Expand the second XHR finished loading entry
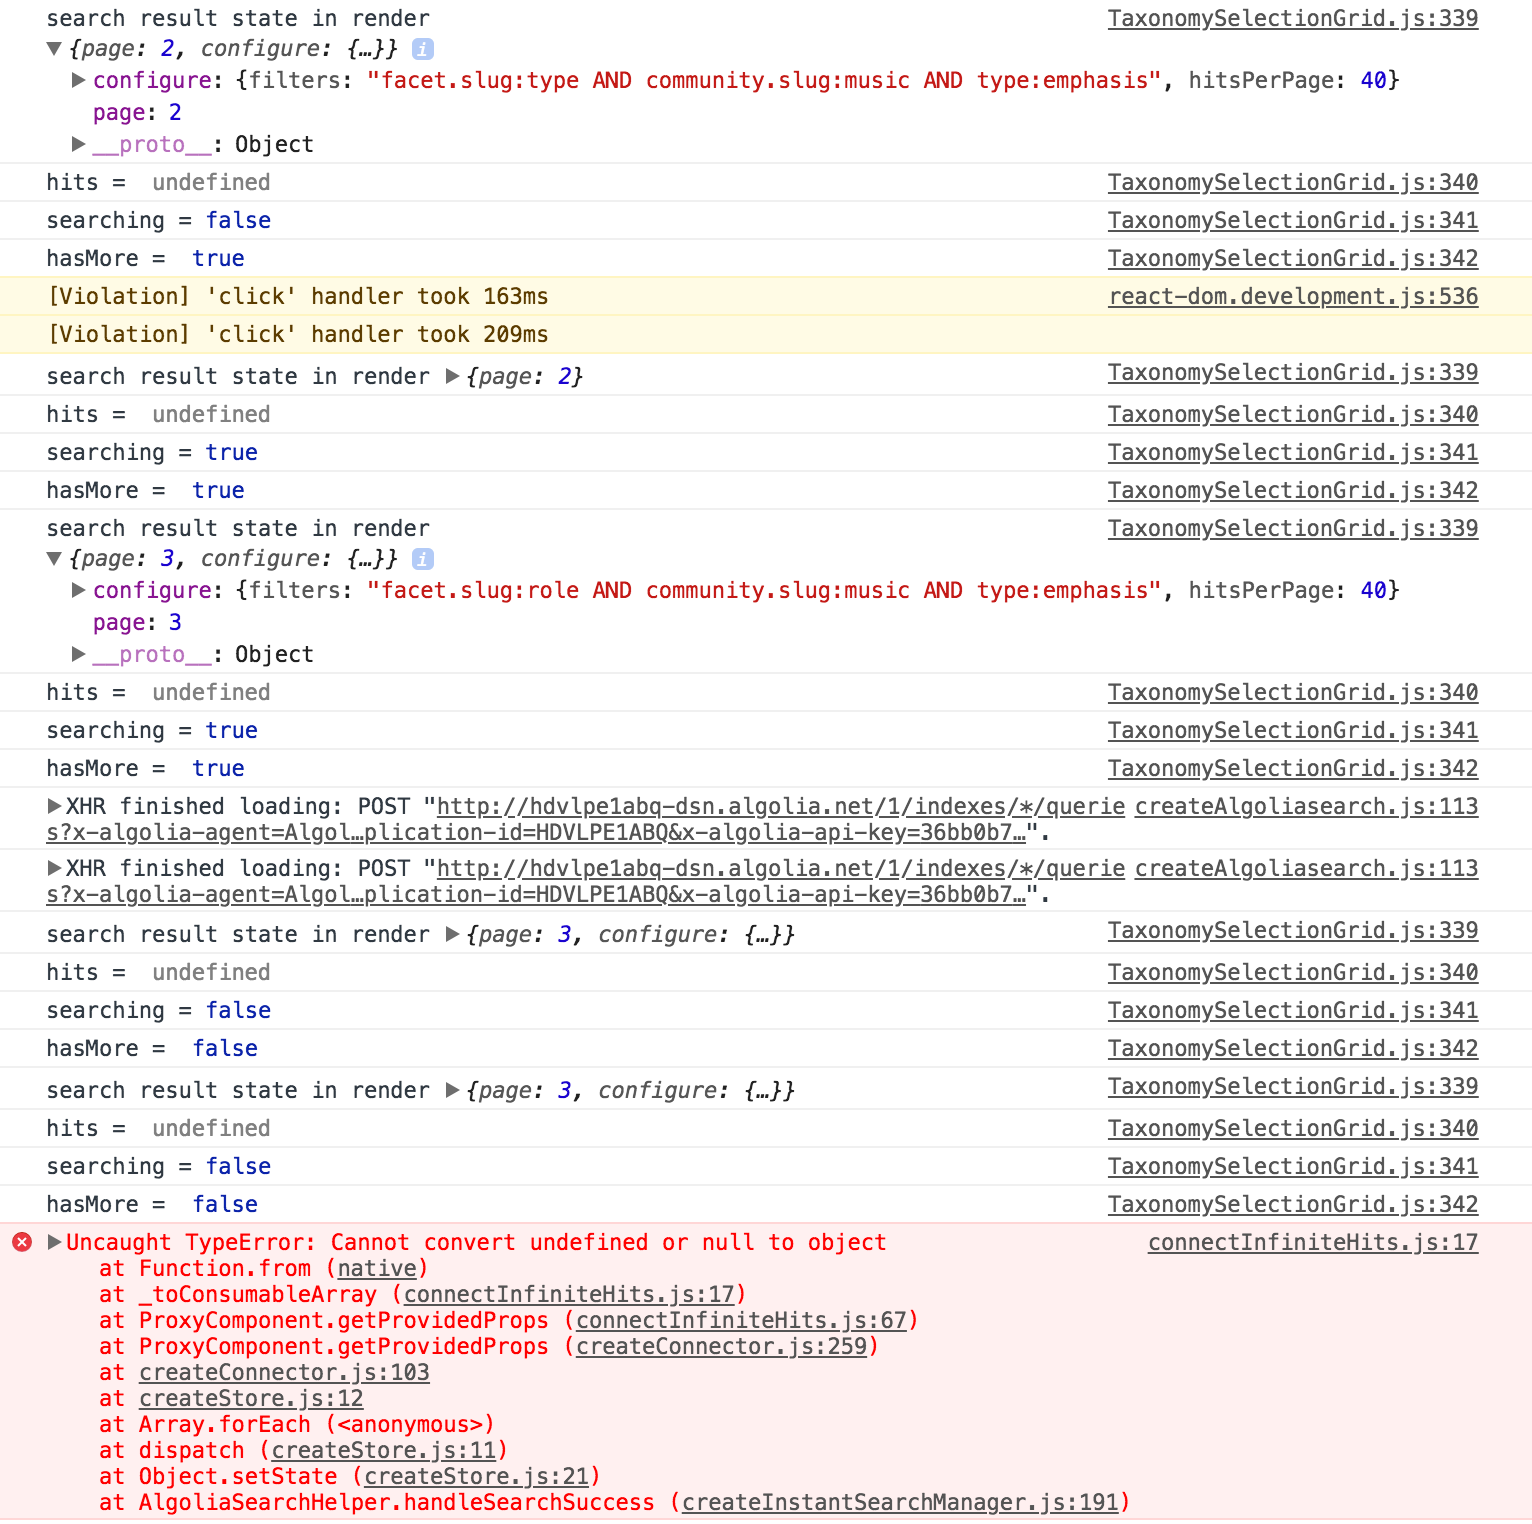This screenshot has height=1524, width=1532. [55, 868]
